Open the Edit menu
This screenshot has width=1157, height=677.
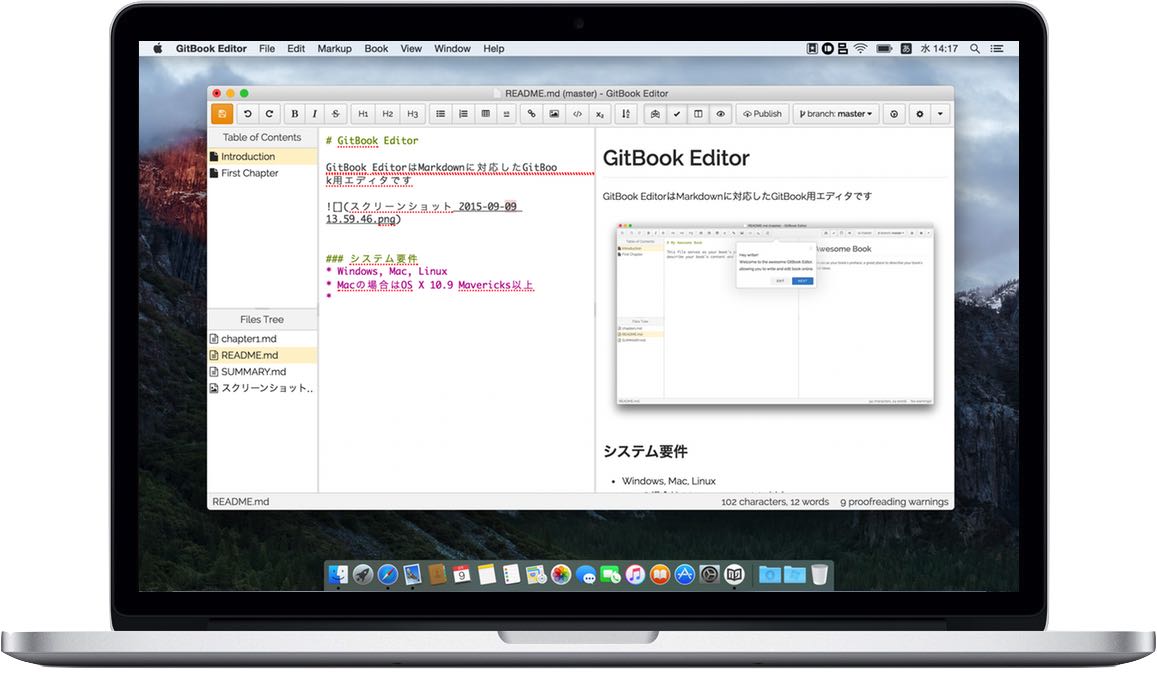tap(296, 49)
